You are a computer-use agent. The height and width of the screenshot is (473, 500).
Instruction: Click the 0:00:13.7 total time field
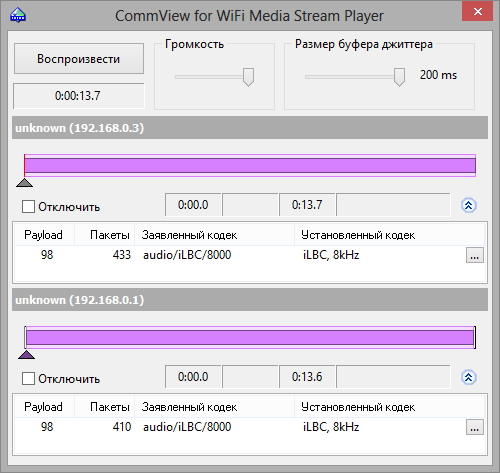click(x=79, y=96)
